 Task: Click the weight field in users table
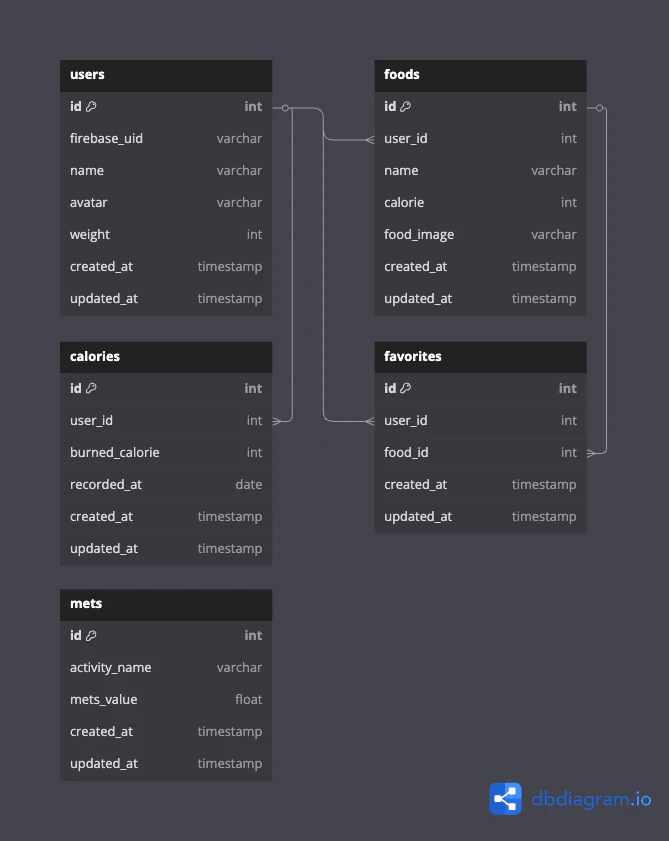(166, 235)
